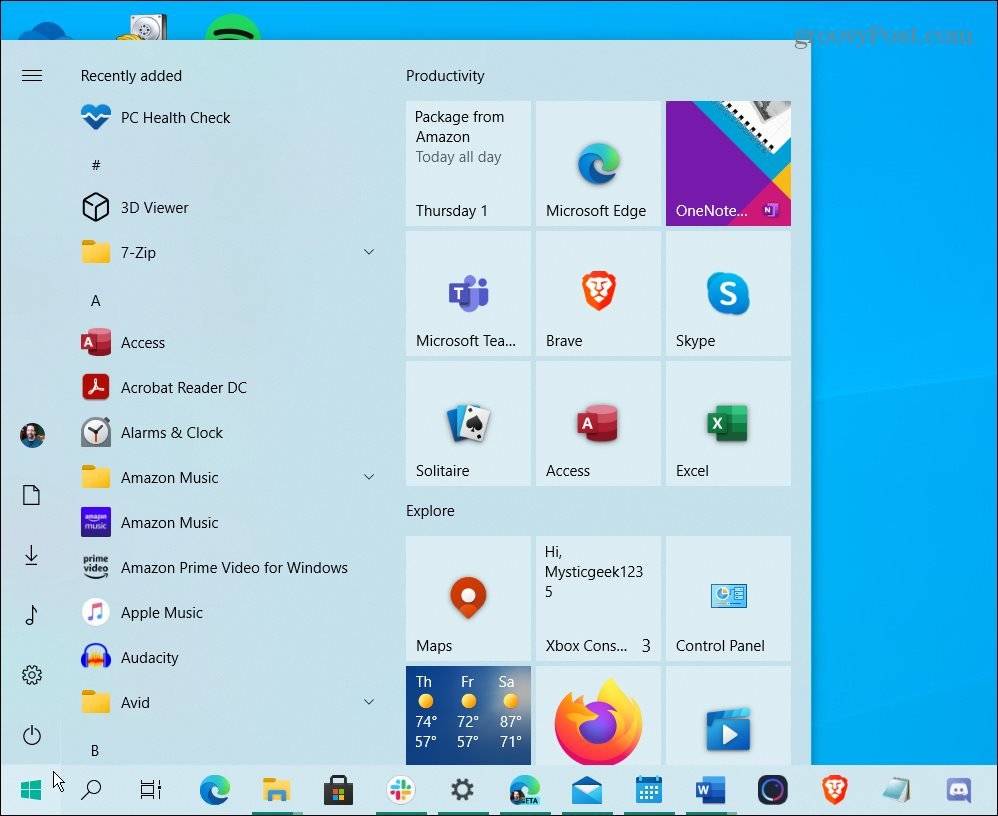Viewport: 998px width, 816px height.
Task: Expand the Avid folder chevron
Action: tap(369, 701)
